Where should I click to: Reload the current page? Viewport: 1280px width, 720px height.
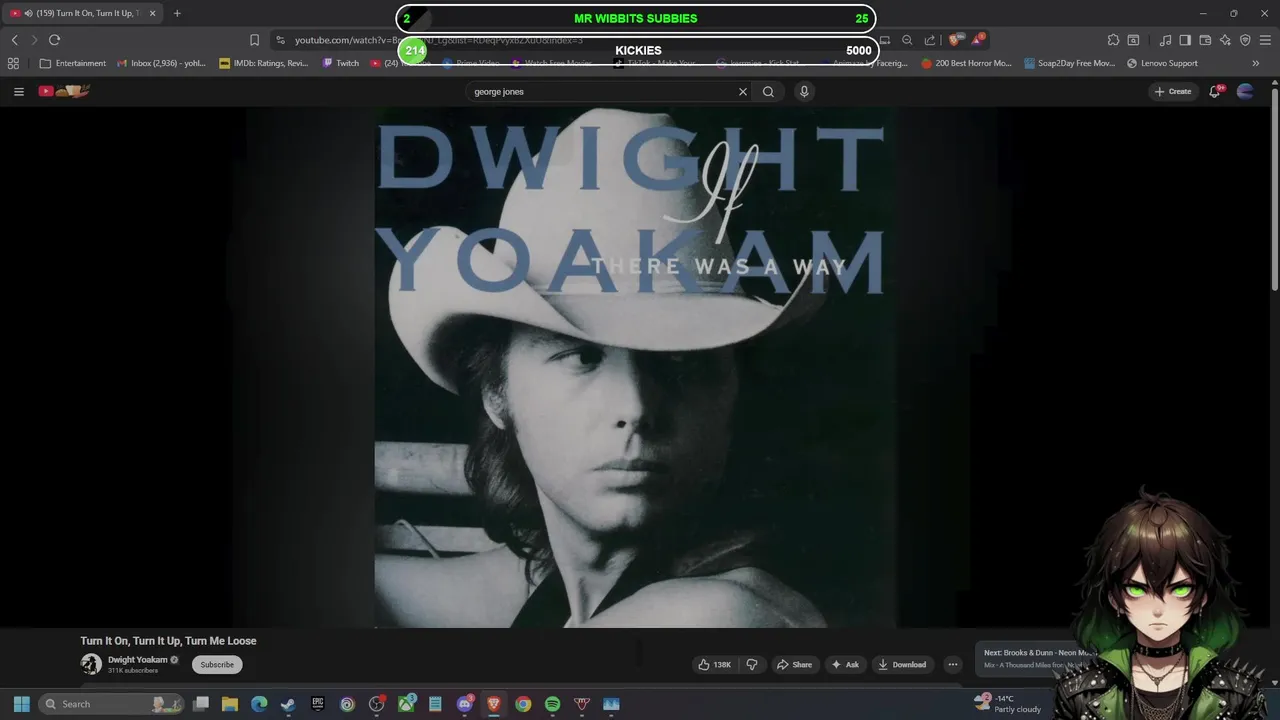coord(55,40)
